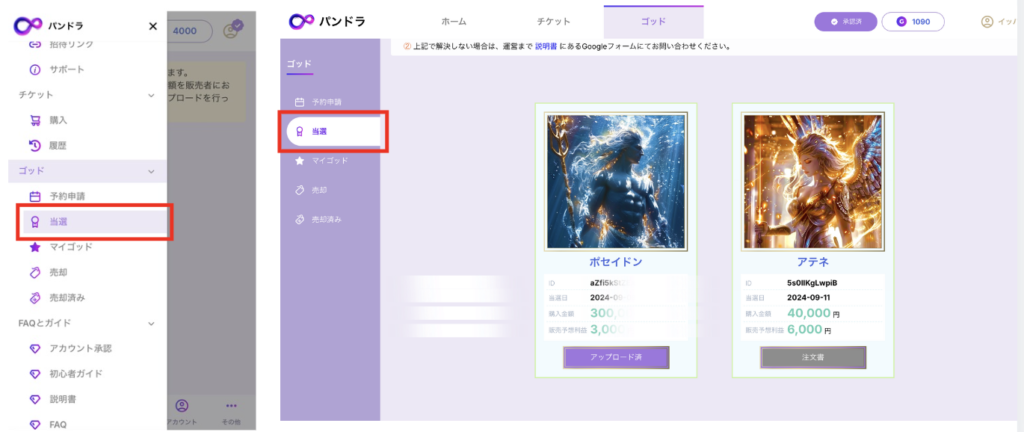Screen dimensions: 1024x432
Task: Switch to the チケット tab in top navigation
Action: click(553, 21)
